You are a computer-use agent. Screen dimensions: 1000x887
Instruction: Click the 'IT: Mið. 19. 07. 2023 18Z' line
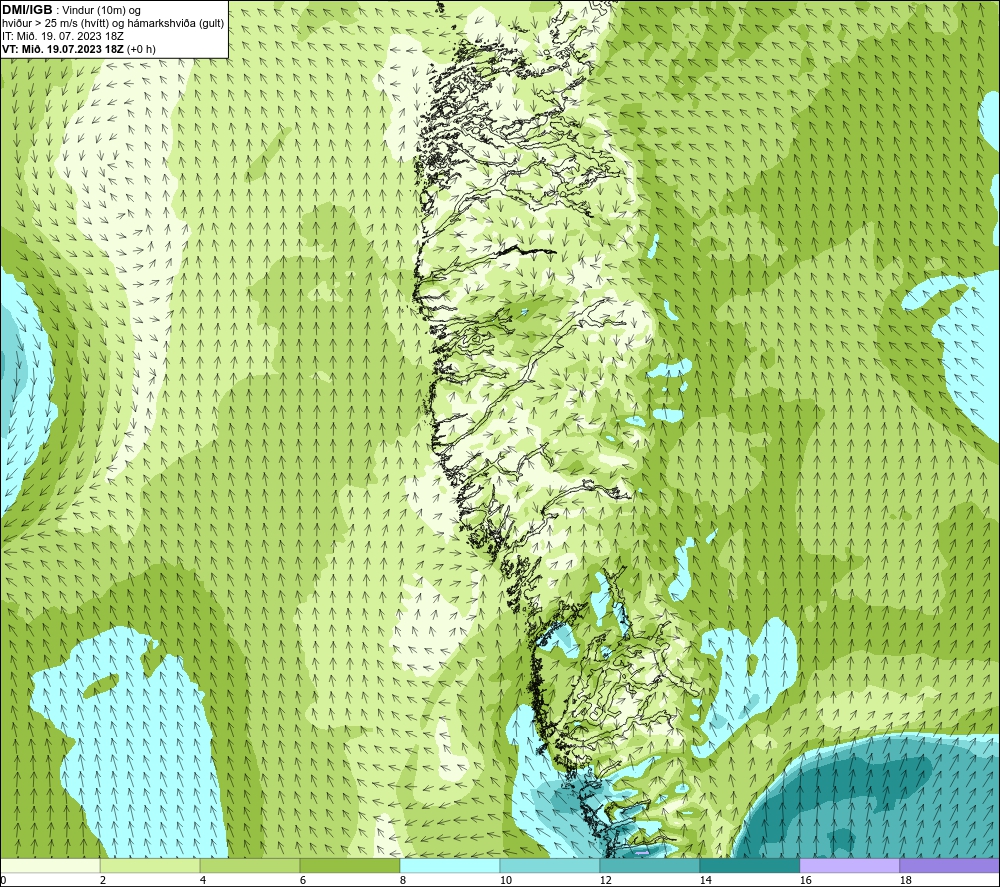pyautogui.click(x=62, y=36)
